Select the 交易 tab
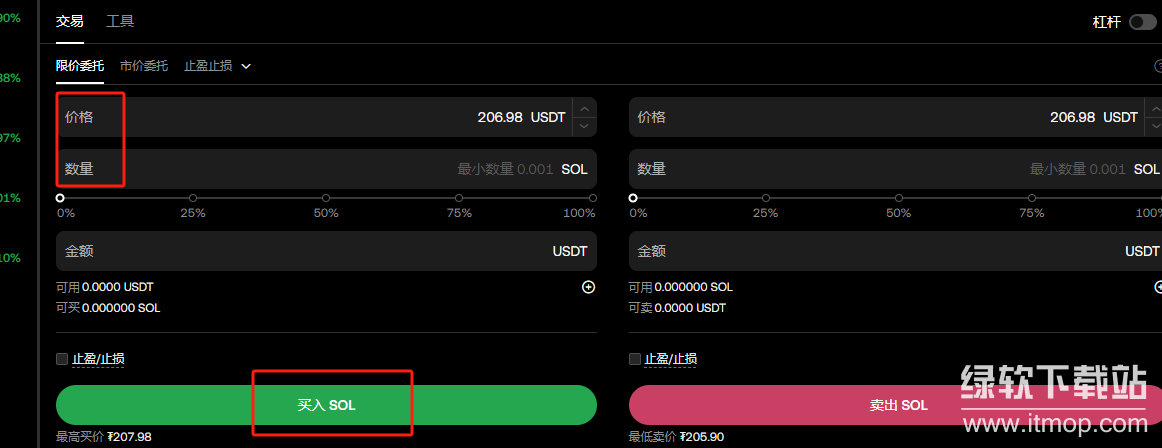Screen dimensions: 1162x448 coord(70,21)
